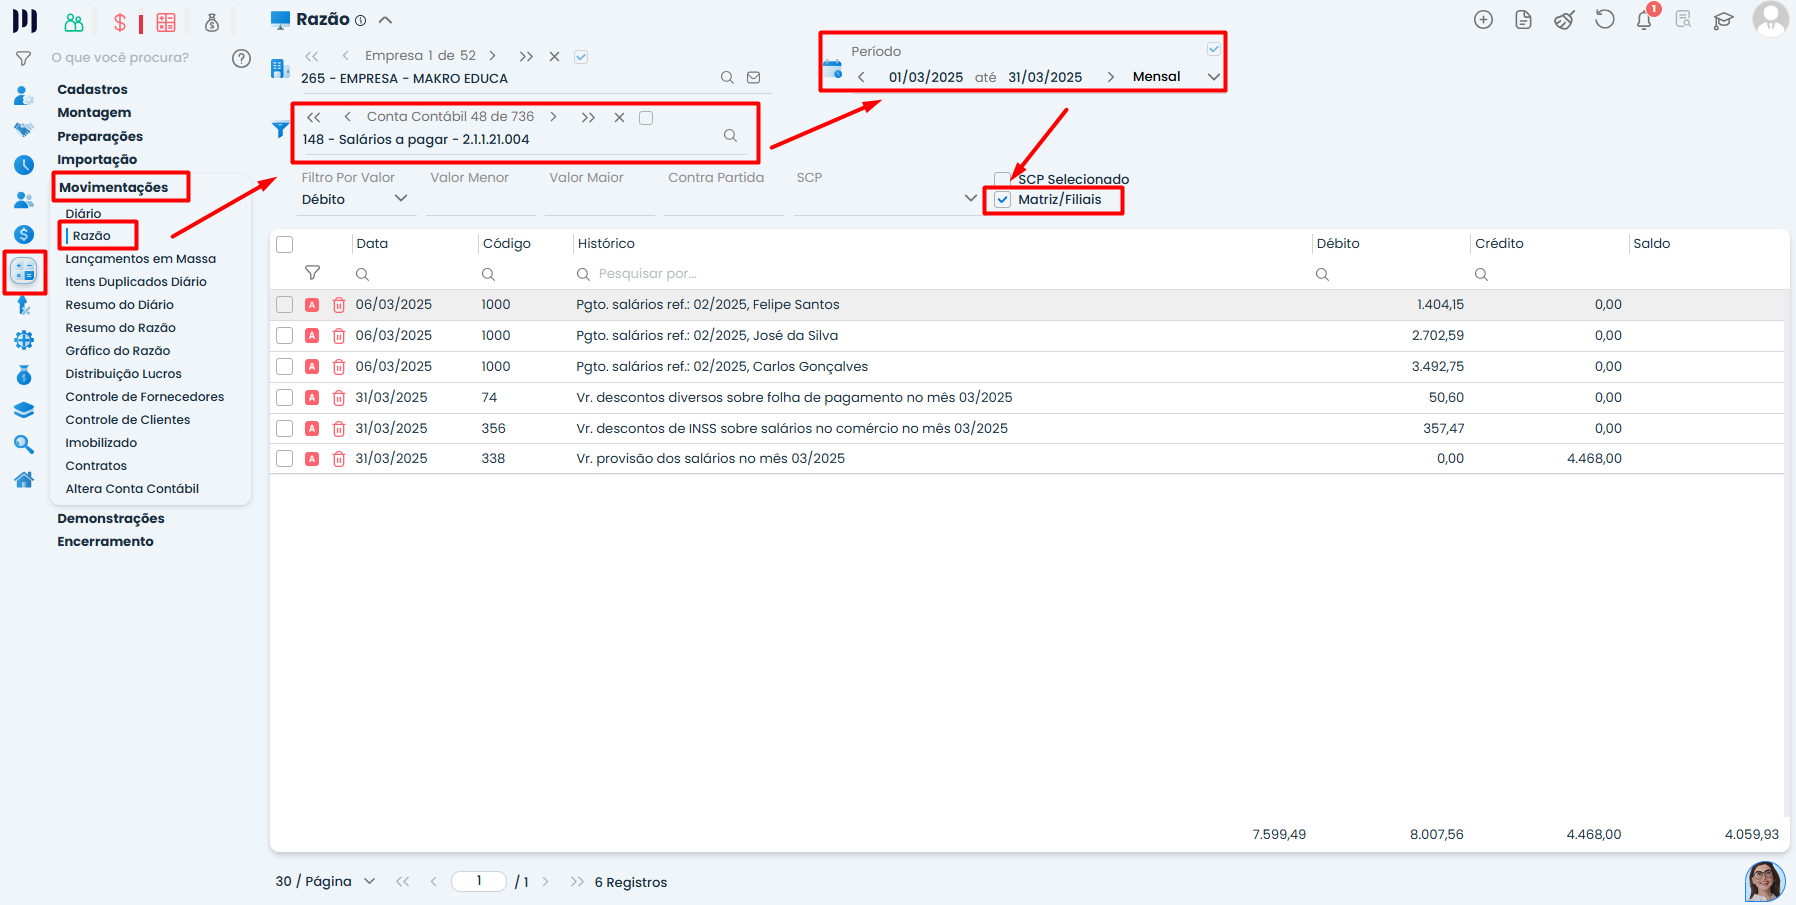
Task: Click the Valor Menor input field
Action: pos(481,200)
